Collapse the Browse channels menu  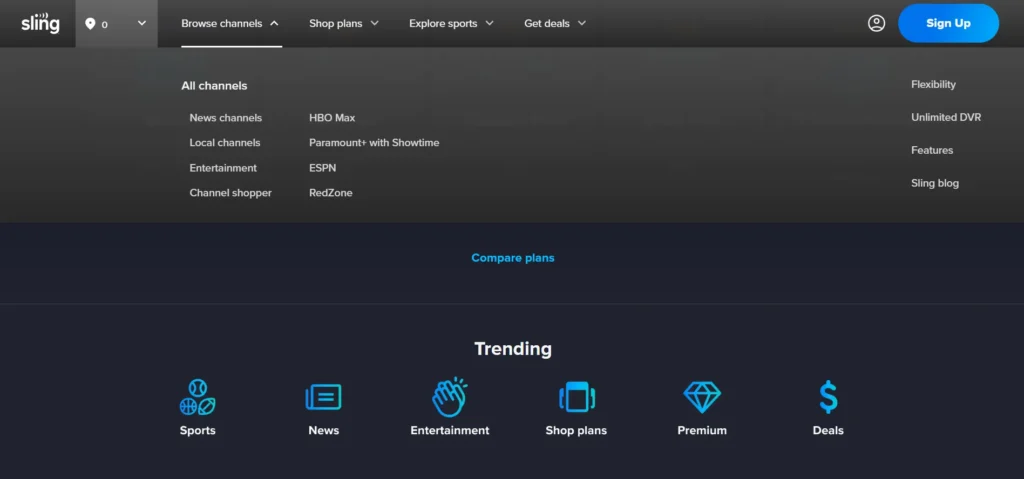[230, 23]
